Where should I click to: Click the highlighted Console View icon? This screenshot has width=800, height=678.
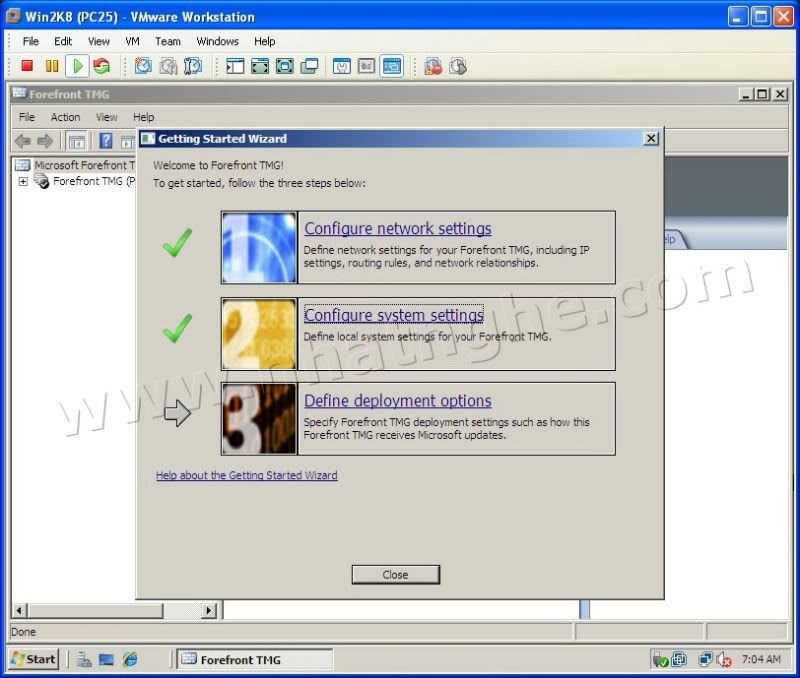391,66
